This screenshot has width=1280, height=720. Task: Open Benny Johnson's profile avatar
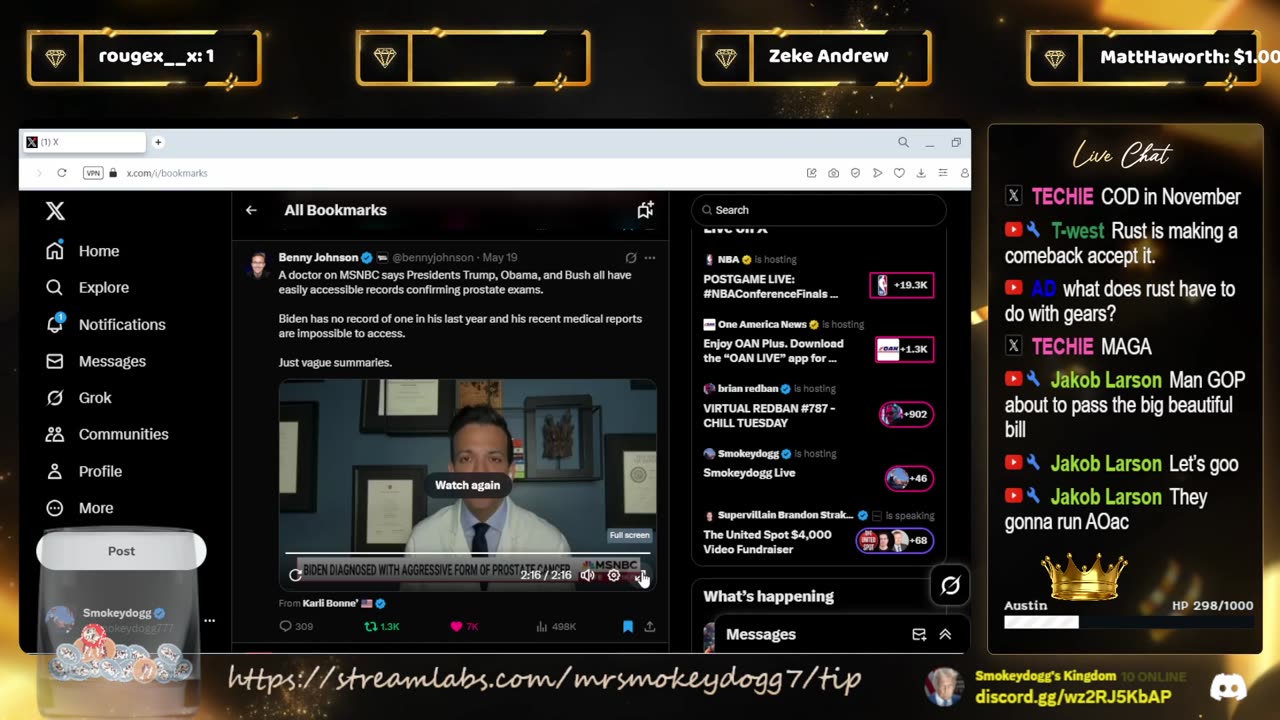[259, 265]
